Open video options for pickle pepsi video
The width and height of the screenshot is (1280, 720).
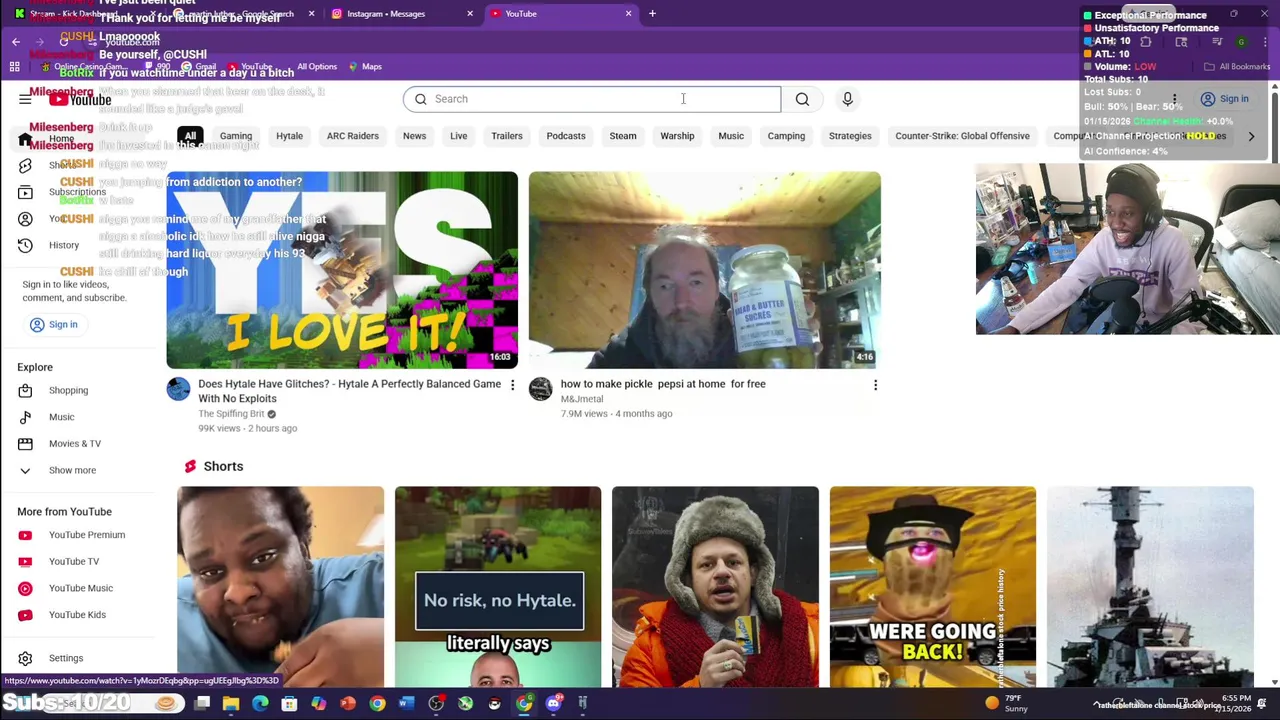tap(875, 385)
